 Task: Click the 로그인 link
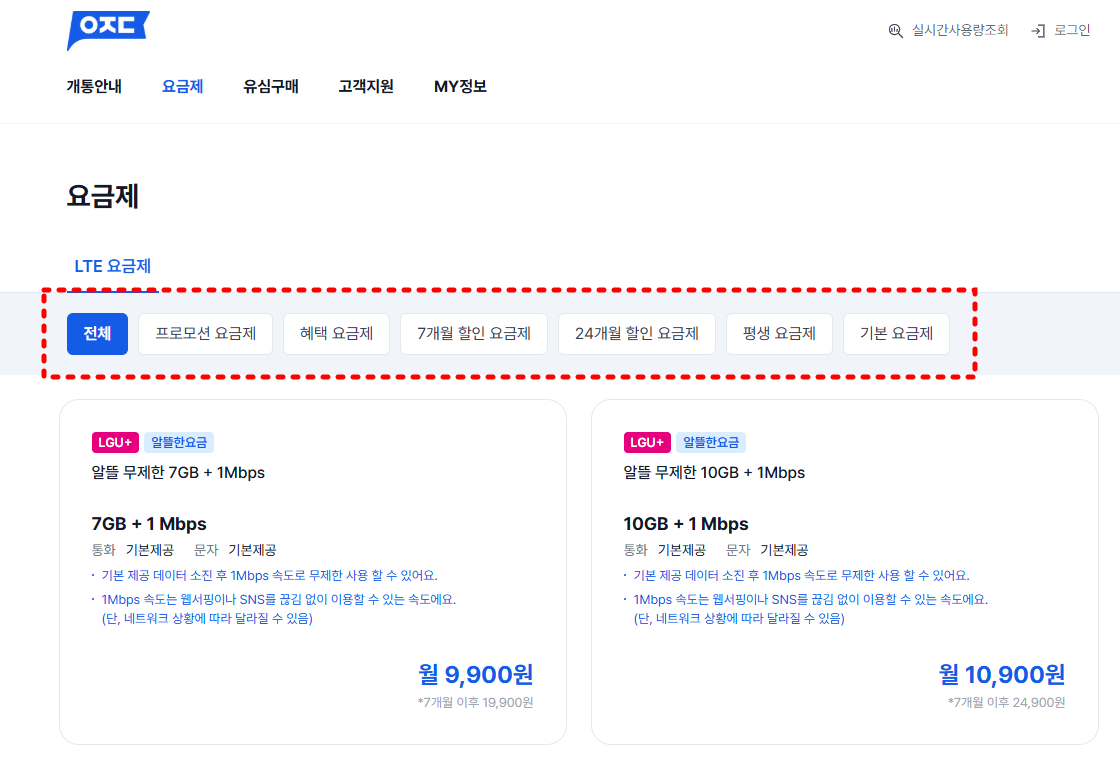(1072, 31)
